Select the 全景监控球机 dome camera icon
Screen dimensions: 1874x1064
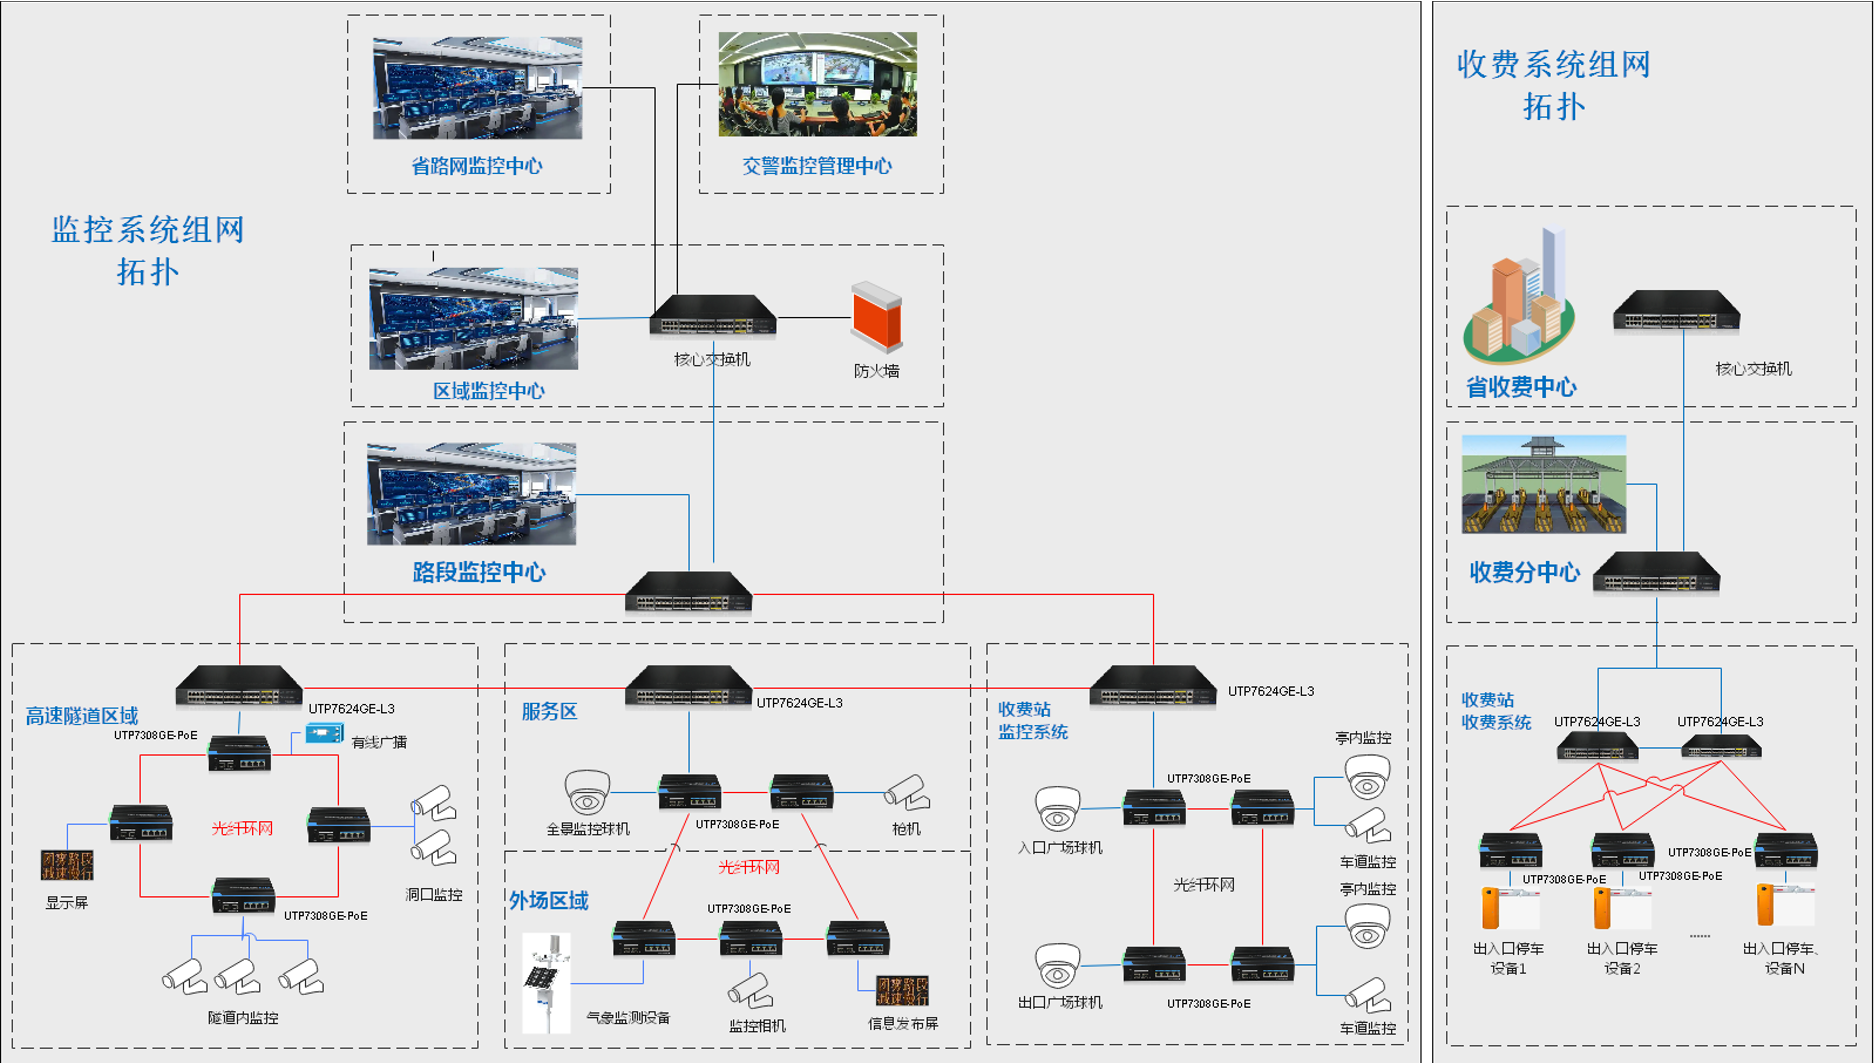click(587, 791)
